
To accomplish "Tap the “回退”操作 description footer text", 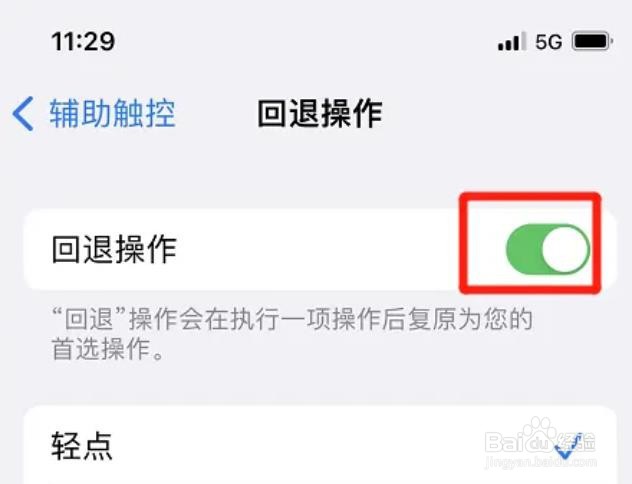I will coord(292,334).
